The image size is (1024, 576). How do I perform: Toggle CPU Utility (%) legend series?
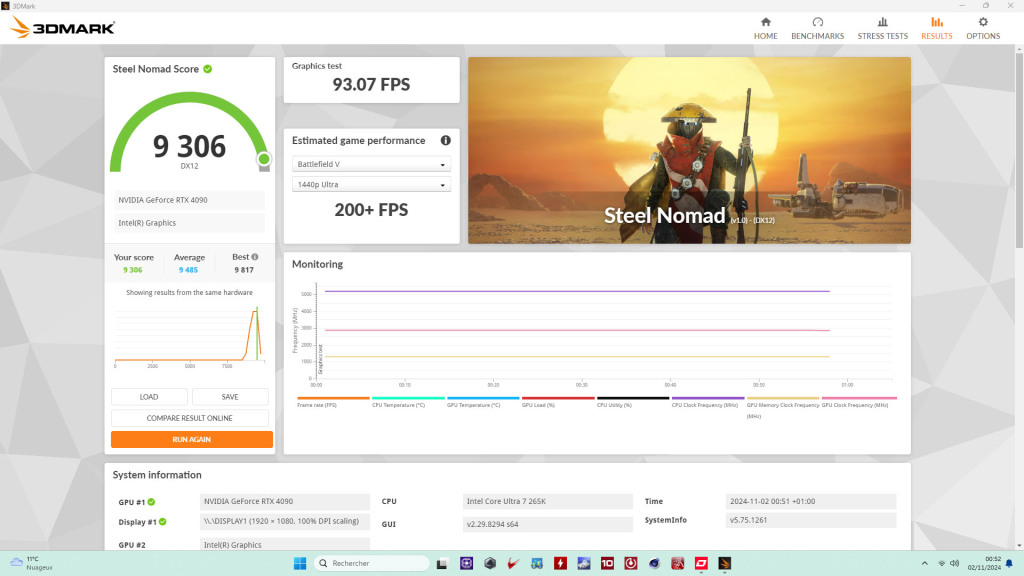tap(633, 402)
